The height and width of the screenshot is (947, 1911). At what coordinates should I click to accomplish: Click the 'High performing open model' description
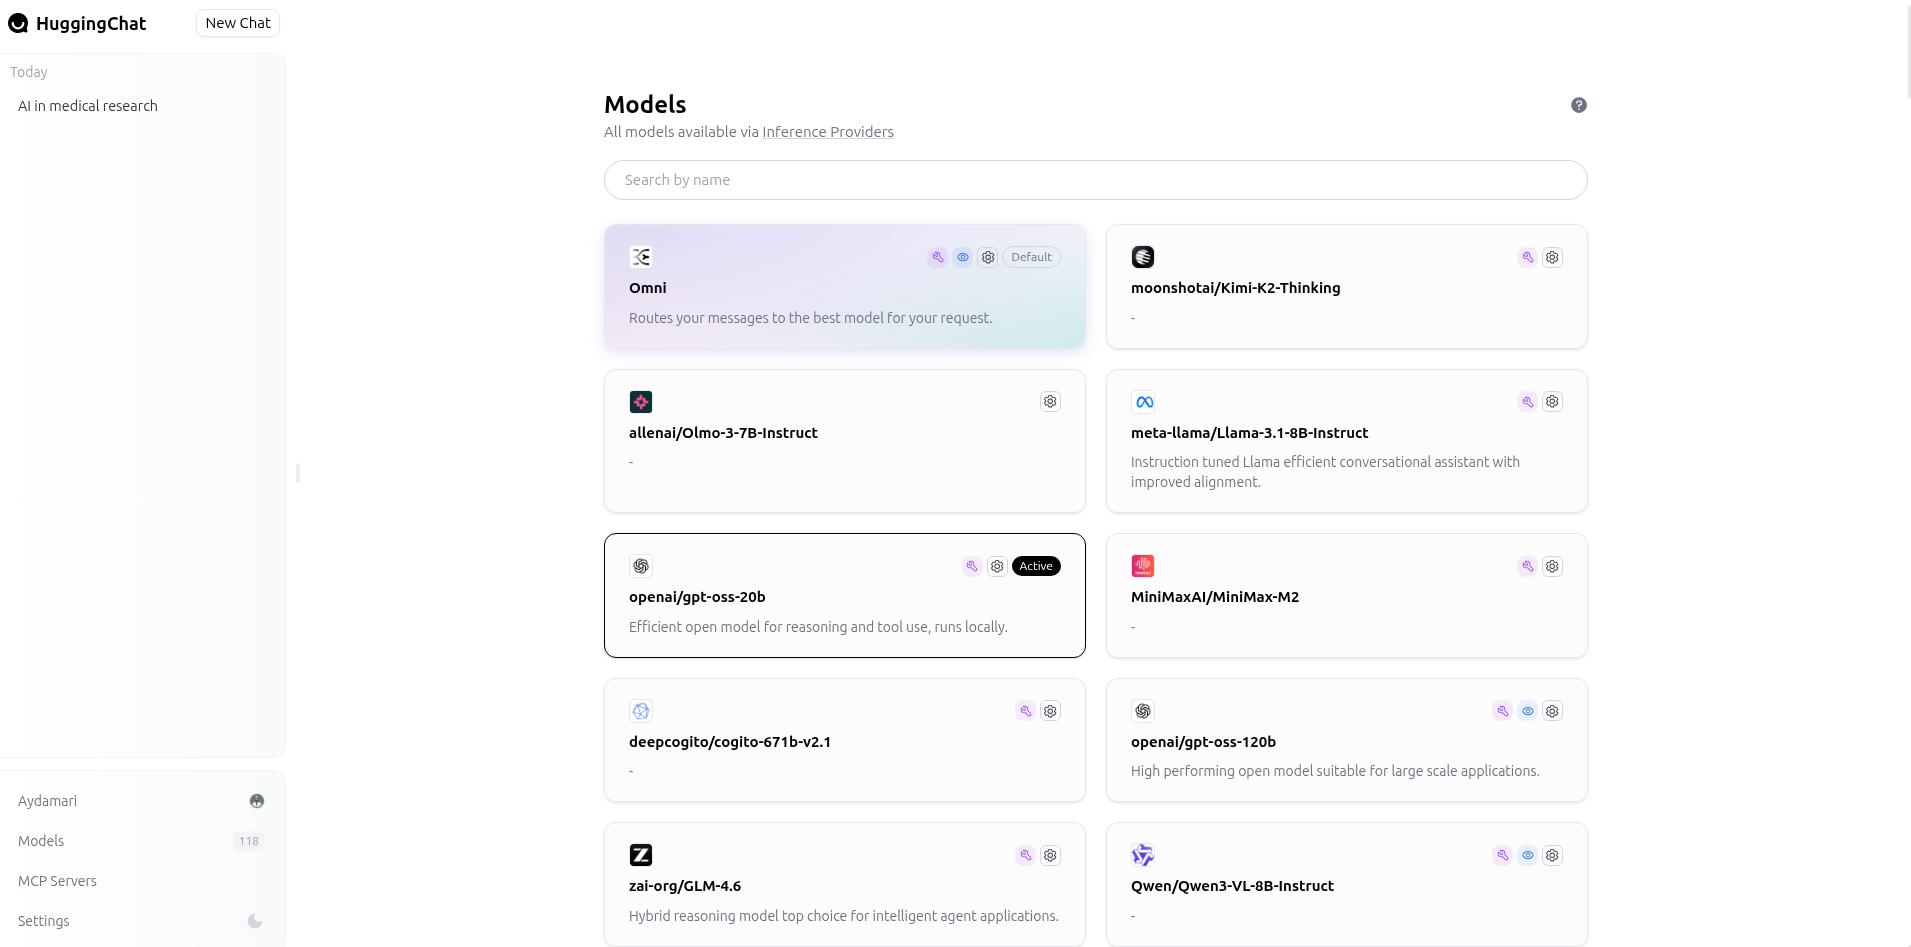1335,771
